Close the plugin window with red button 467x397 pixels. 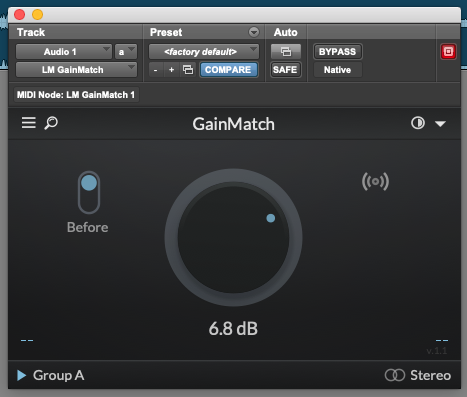[19, 15]
